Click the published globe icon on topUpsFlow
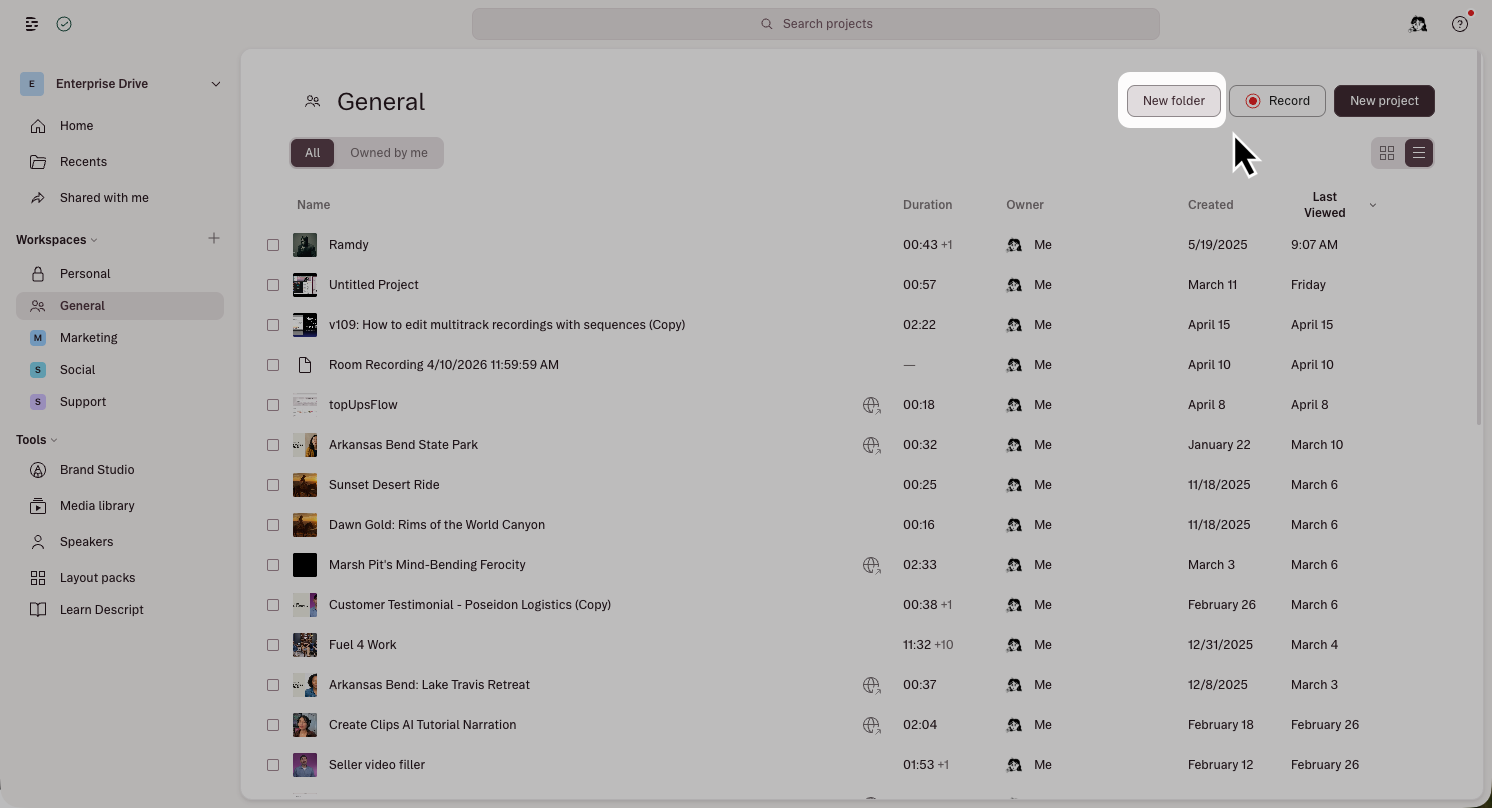Viewport: 1492px width, 808px height. tap(871, 404)
